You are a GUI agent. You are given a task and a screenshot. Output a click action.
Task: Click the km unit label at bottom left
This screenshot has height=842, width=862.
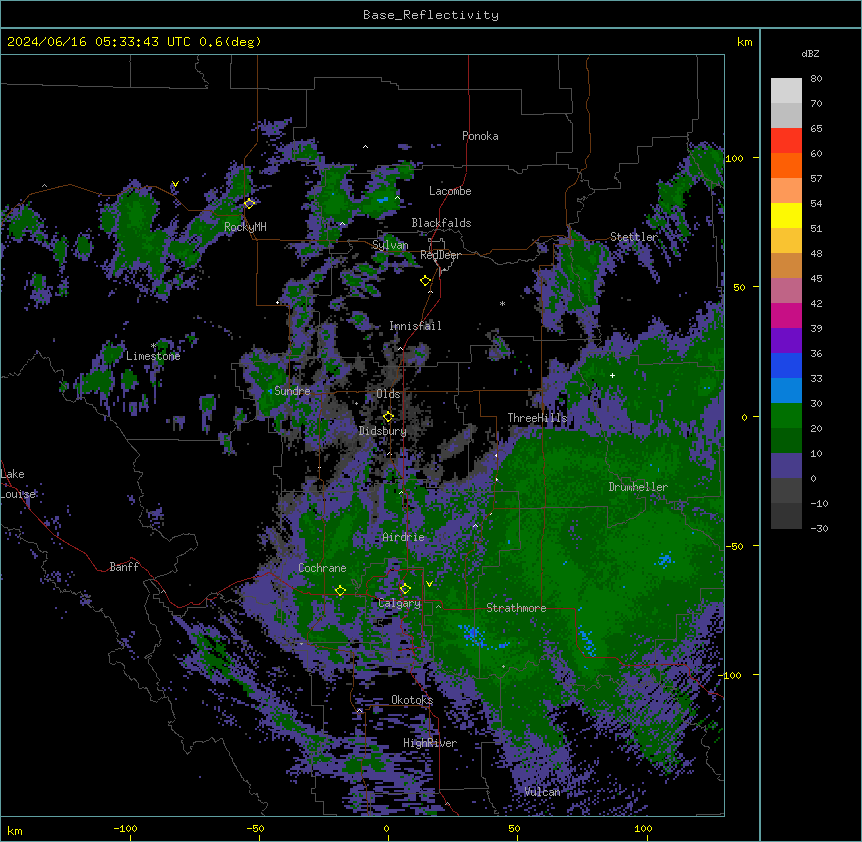tap(15, 831)
